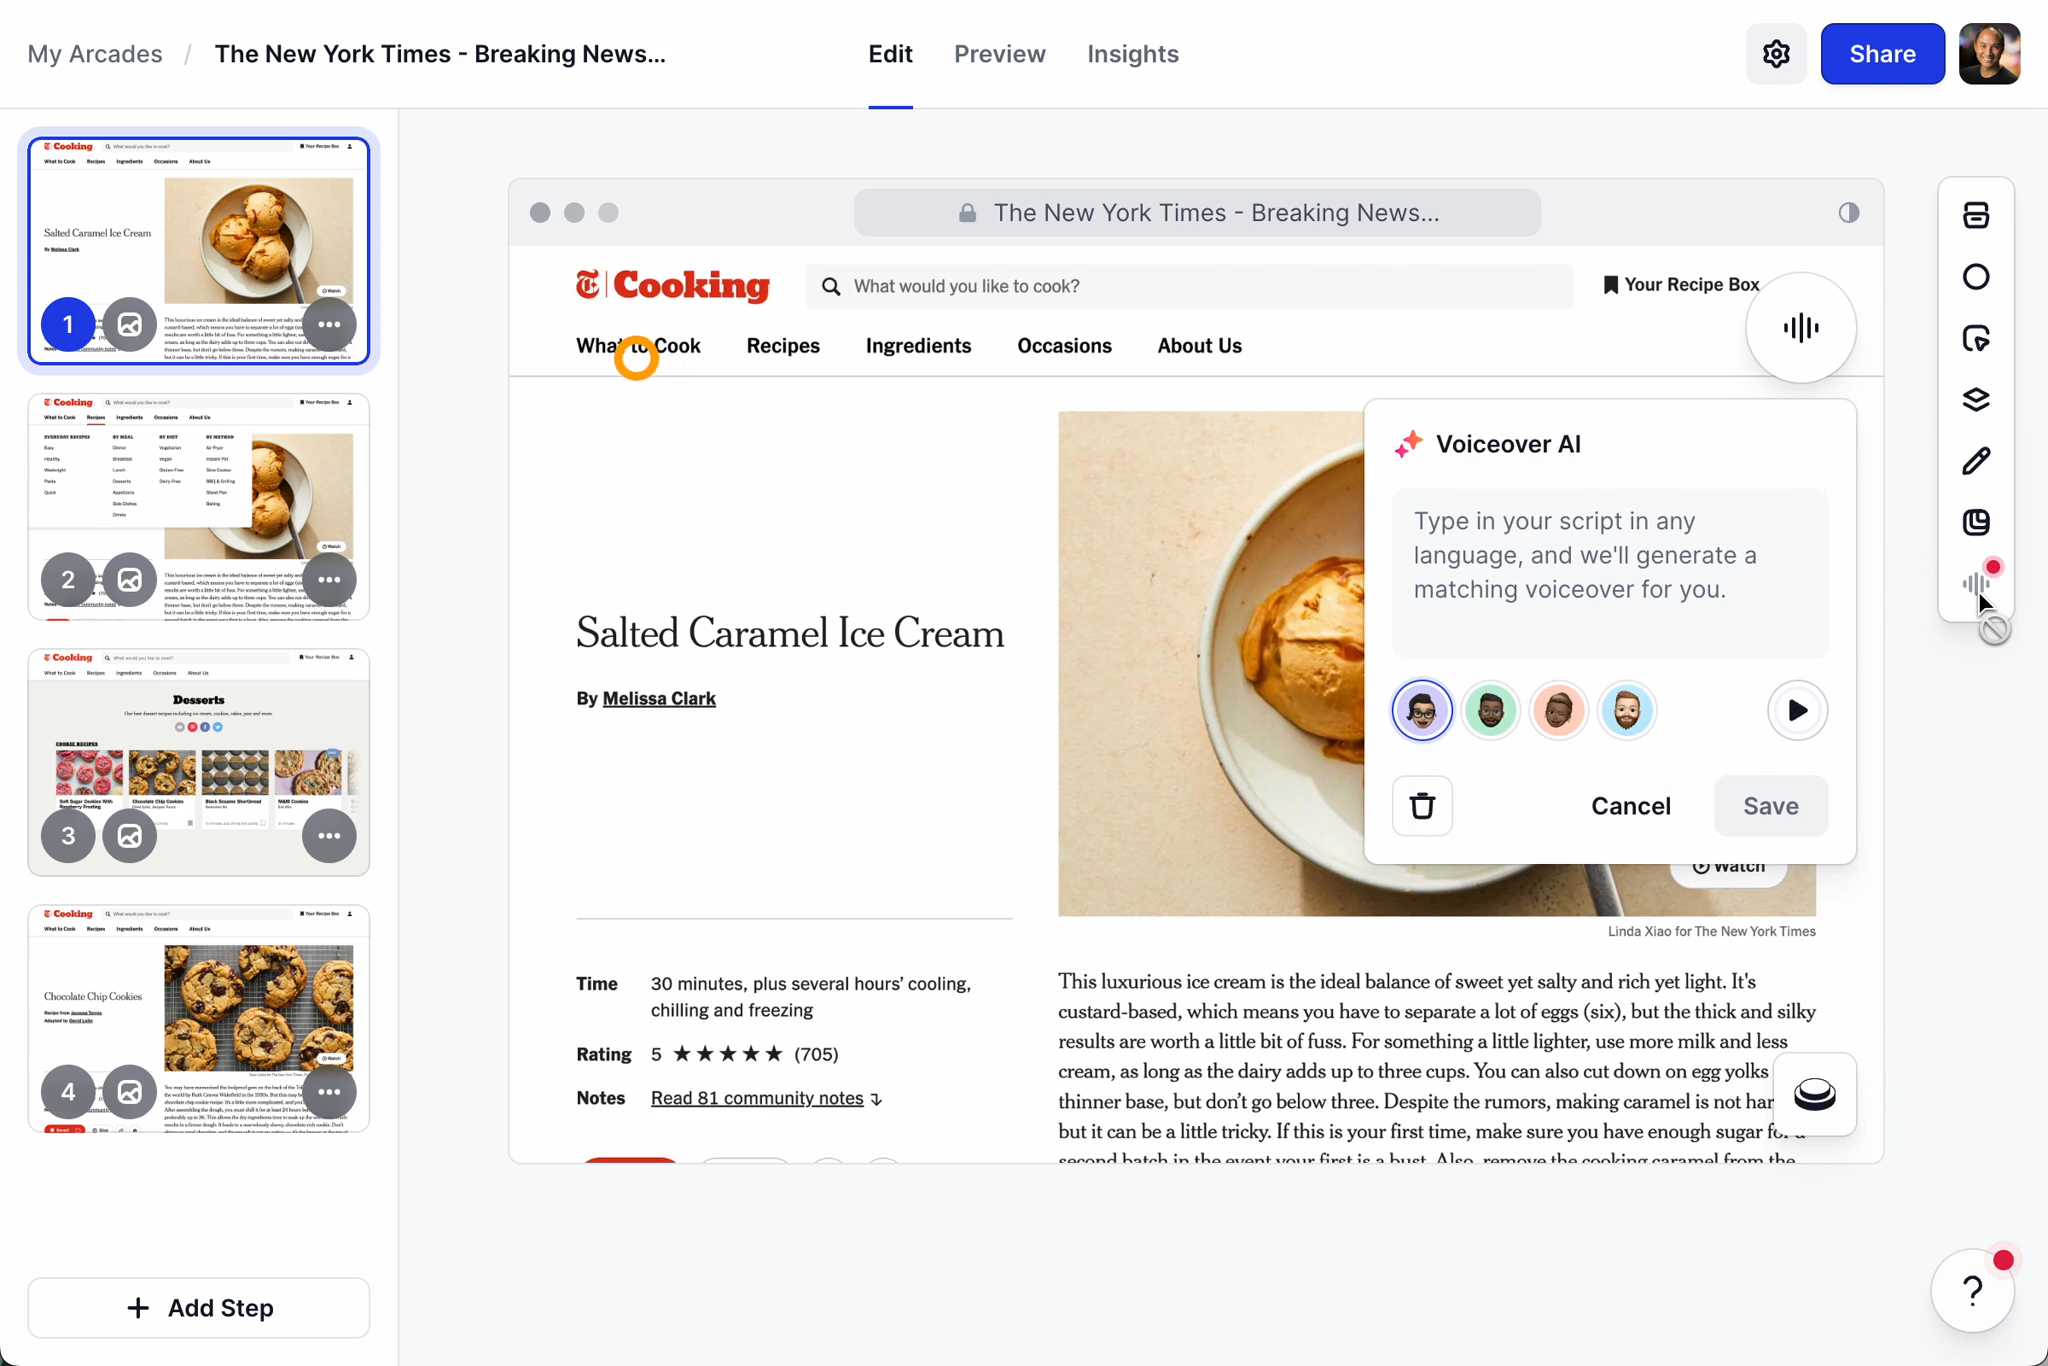This screenshot has width=2048, height=1366.
Task: Click Save button in Voiceover AI
Action: pyautogui.click(x=1771, y=805)
